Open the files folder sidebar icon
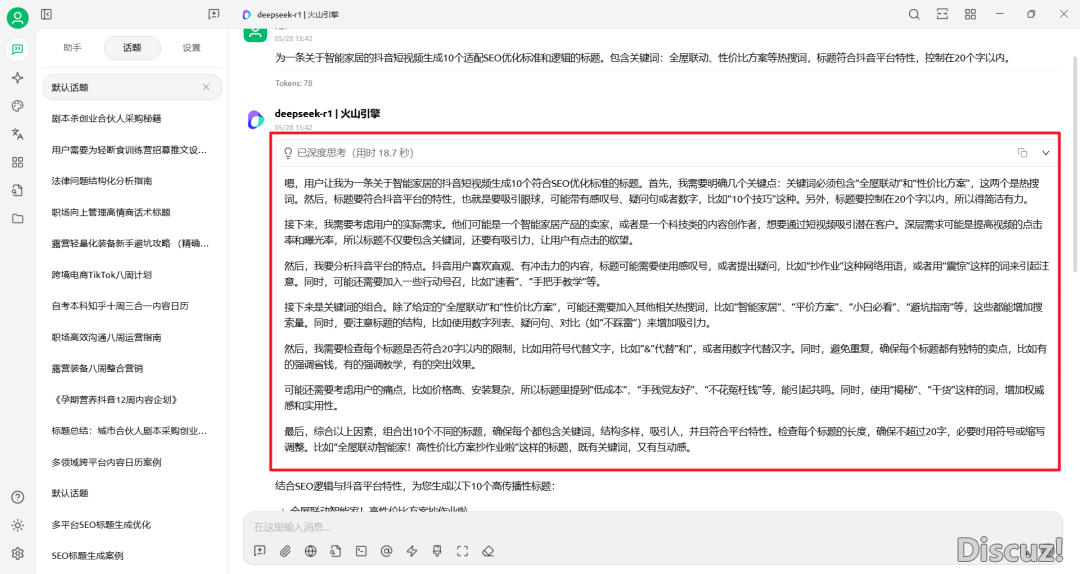This screenshot has height=574, width=1080. click(18, 218)
